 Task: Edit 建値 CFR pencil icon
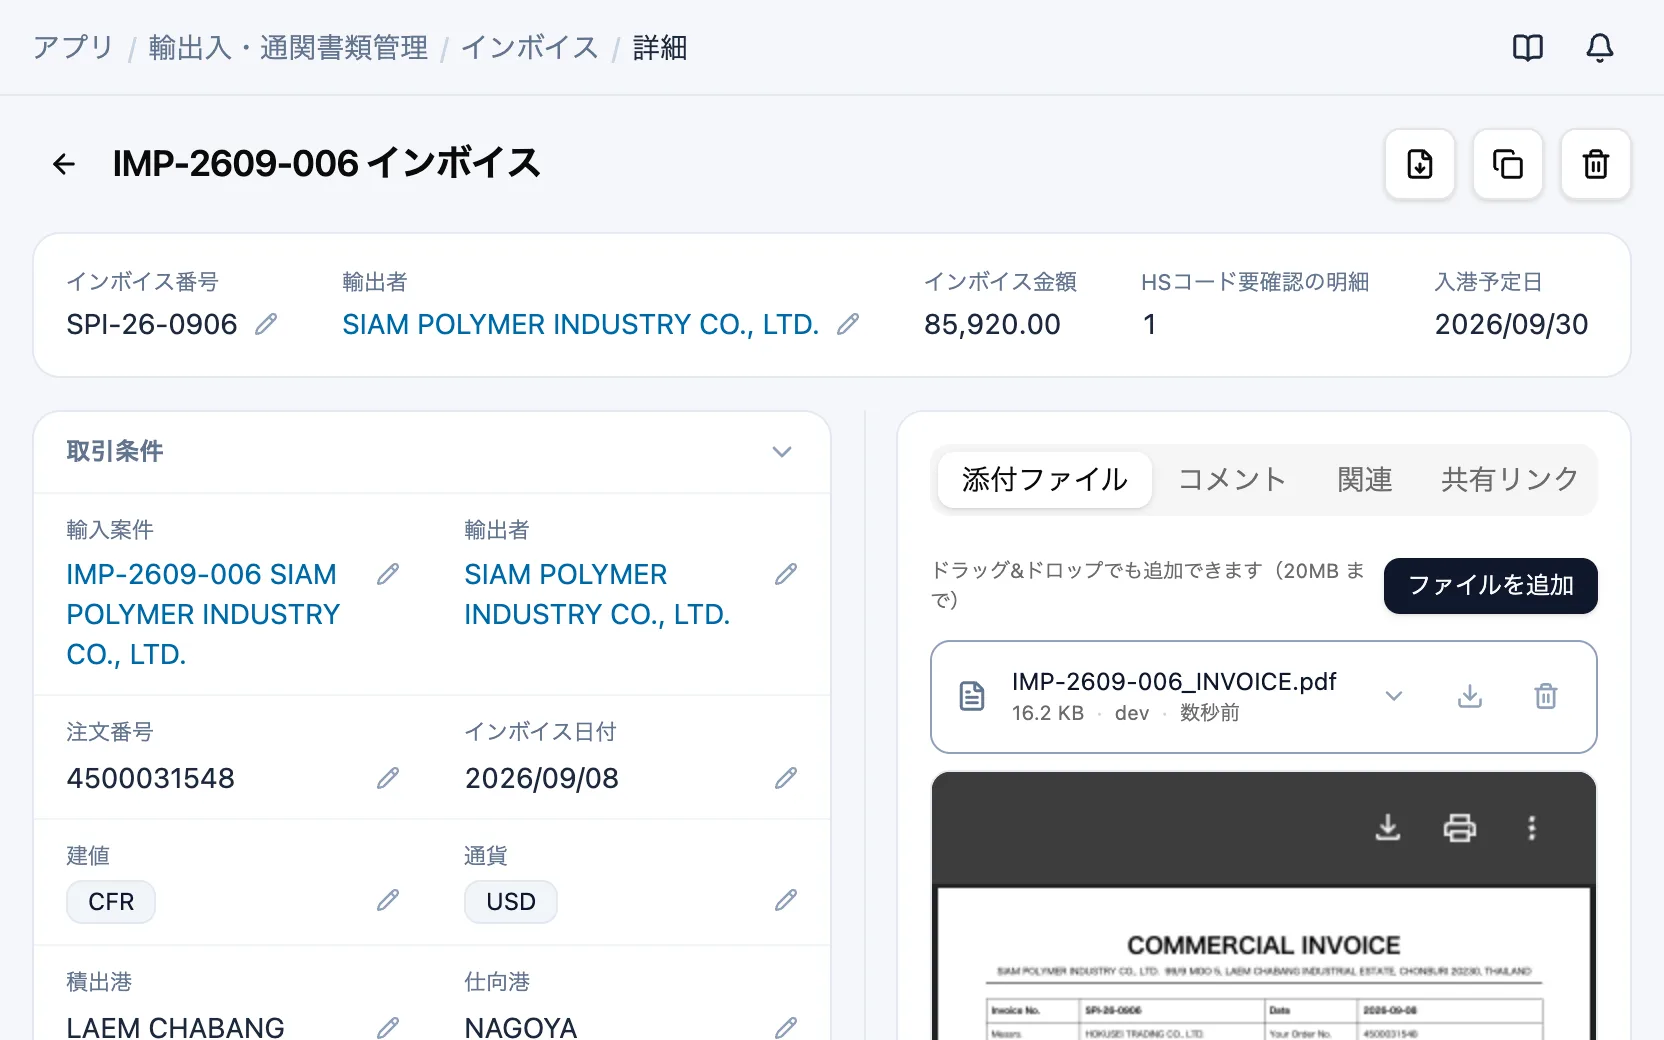coord(388,900)
